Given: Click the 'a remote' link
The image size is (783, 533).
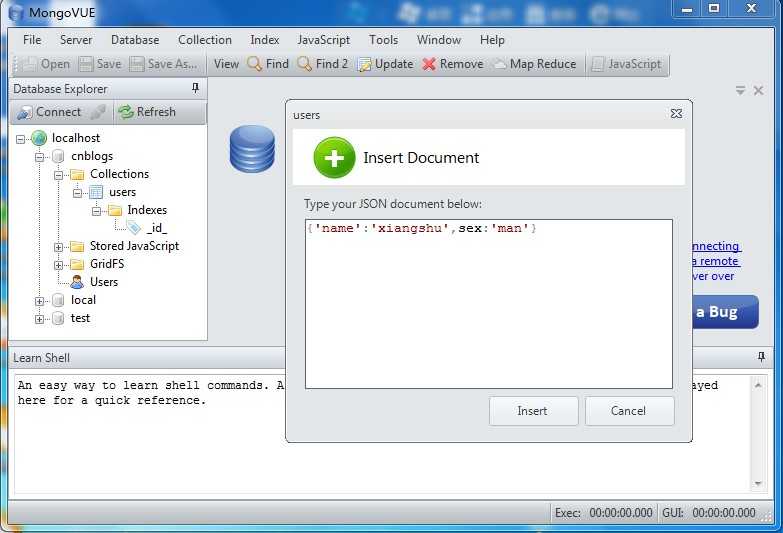Looking at the screenshot, I should point(715,261).
